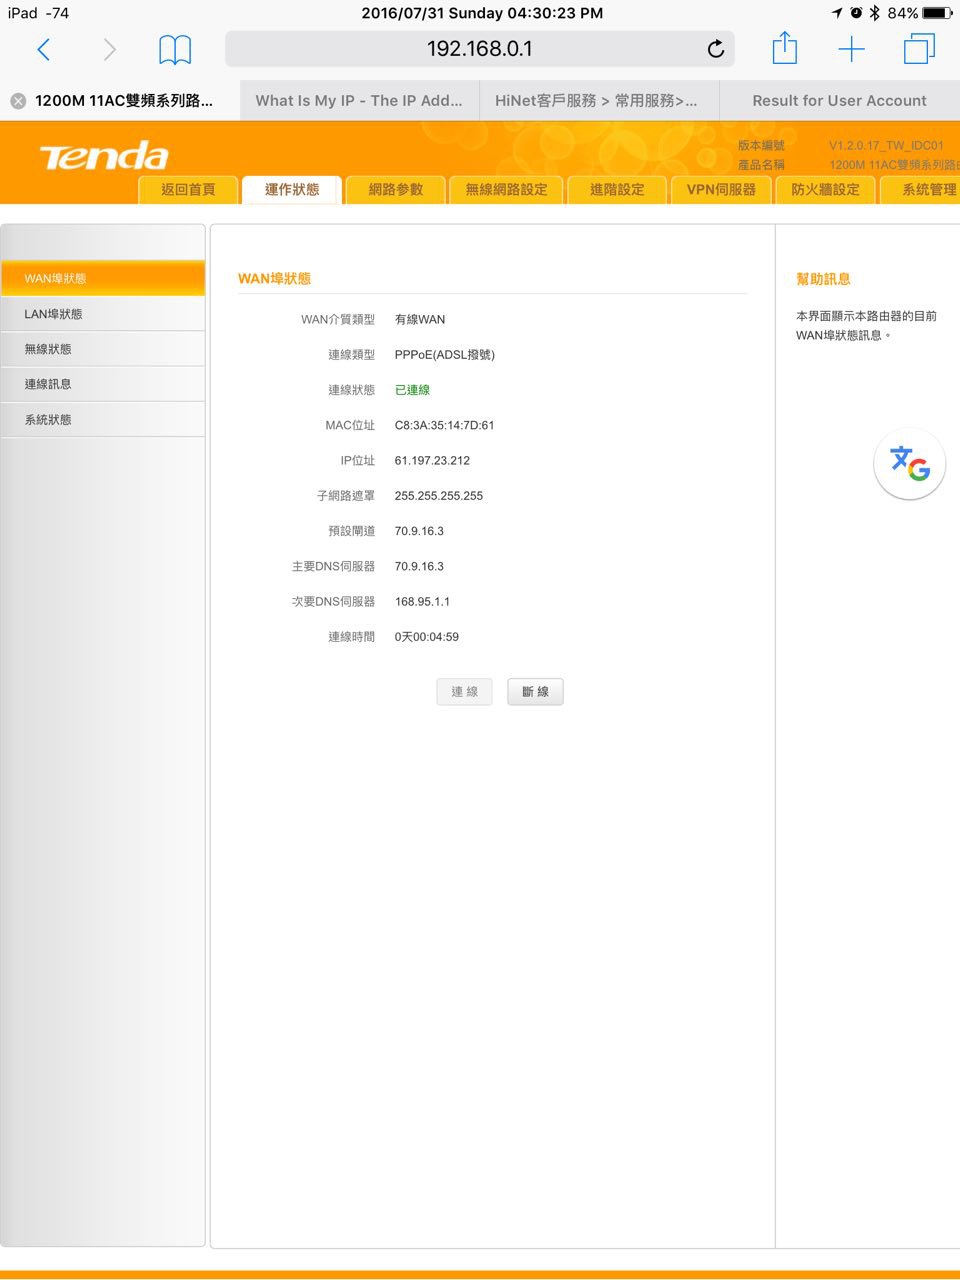Screen dimensions: 960x1280
Task: Open the VPN伺服器 menu tab
Action: pyautogui.click(x=721, y=190)
